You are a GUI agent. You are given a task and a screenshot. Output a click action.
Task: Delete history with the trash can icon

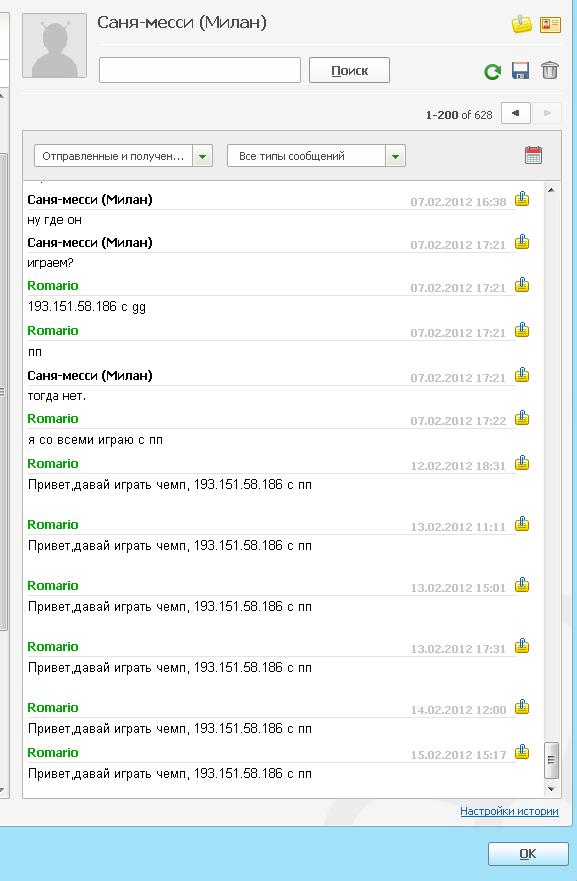[x=549, y=71]
